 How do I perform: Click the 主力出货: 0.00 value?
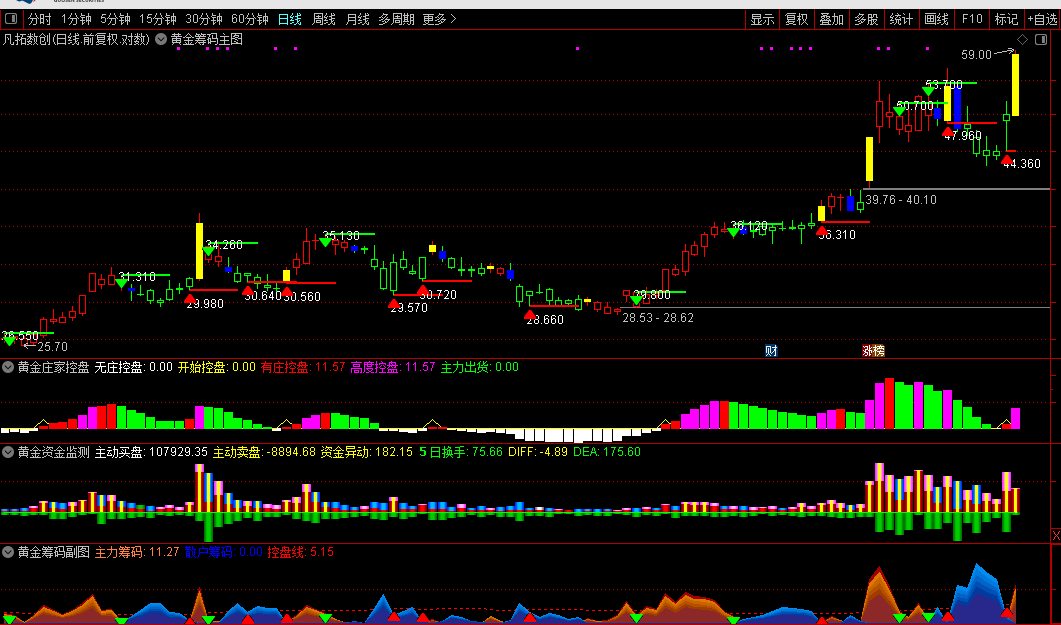[480, 367]
